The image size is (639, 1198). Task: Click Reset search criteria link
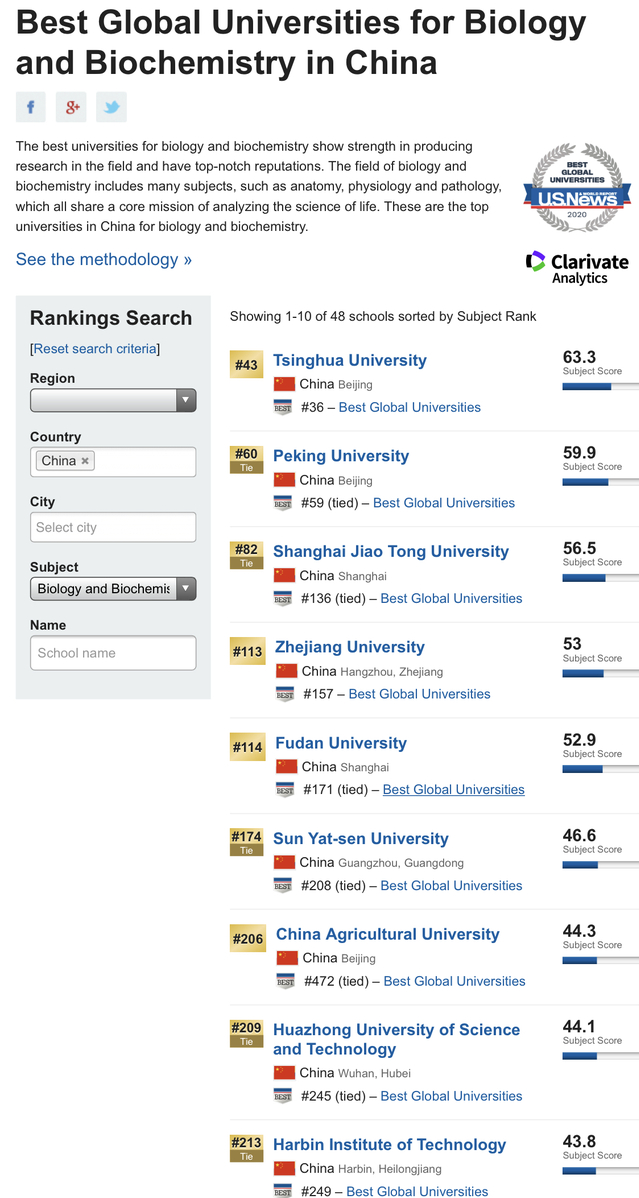(95, 348)
